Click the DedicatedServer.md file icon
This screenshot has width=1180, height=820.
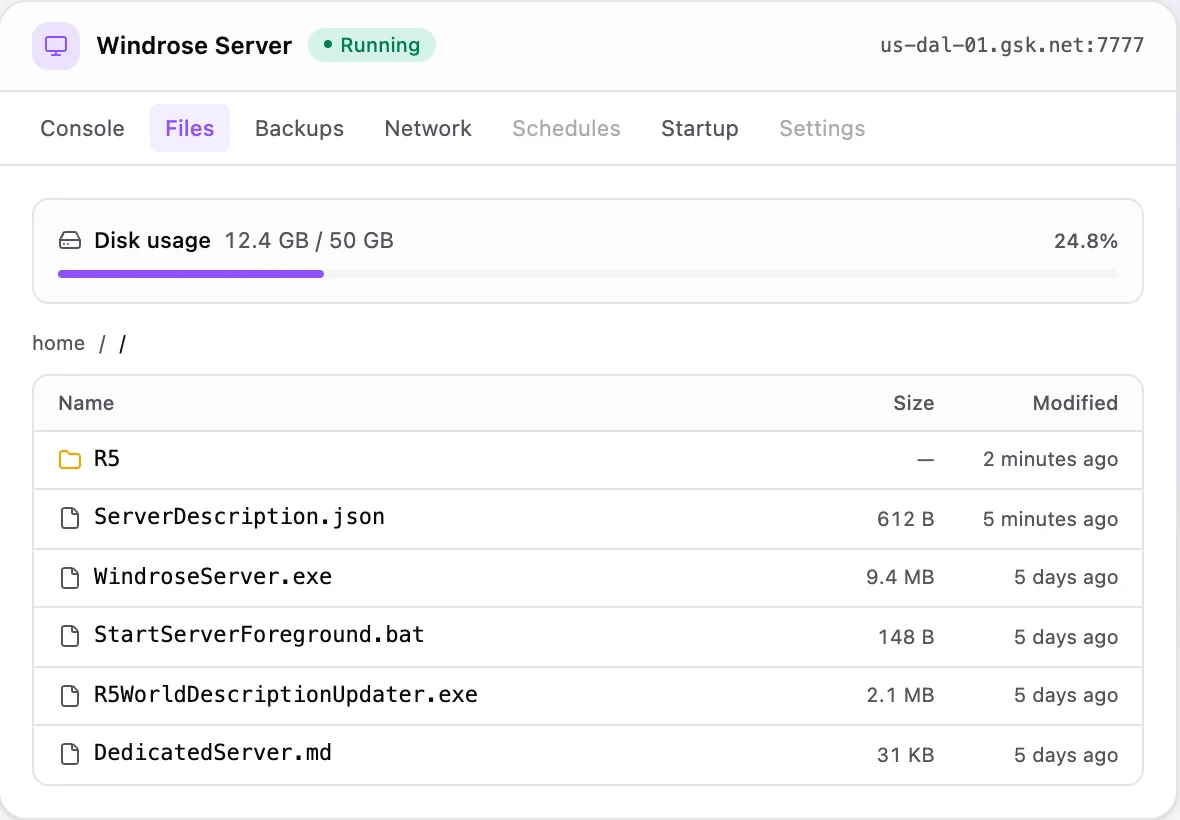pyautogui.click(x=70, y=754)
